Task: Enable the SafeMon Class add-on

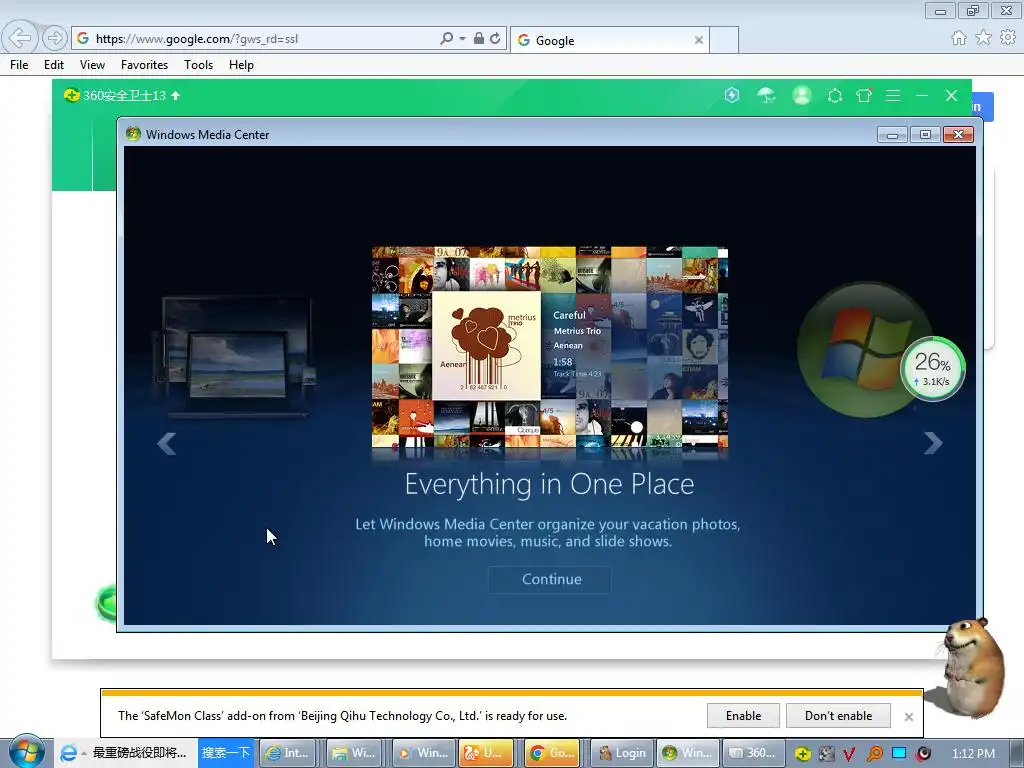Action: [x=743, y=716]
